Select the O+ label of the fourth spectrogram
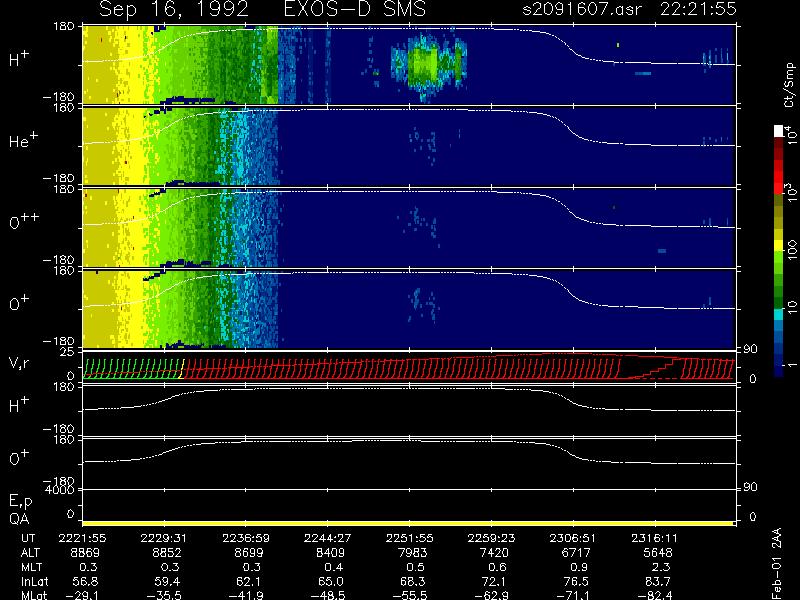Viewport: 800px width, 600px height. pos(19,303)
